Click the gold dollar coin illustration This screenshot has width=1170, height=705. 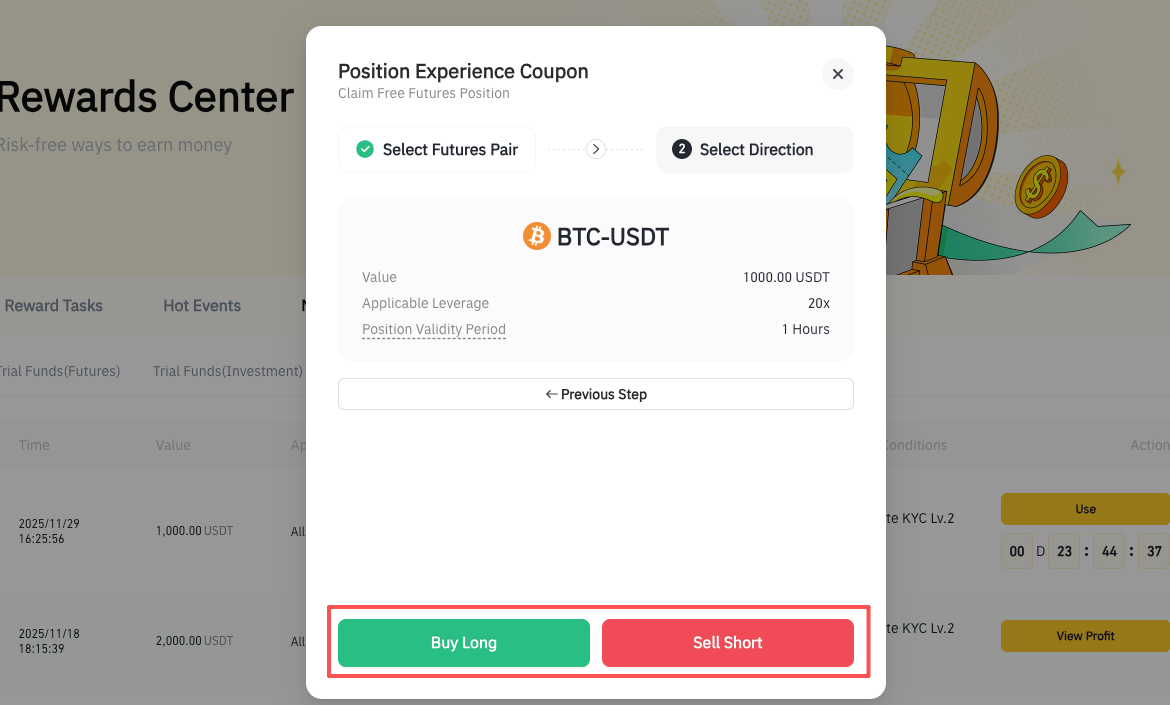click(1040, 187)
